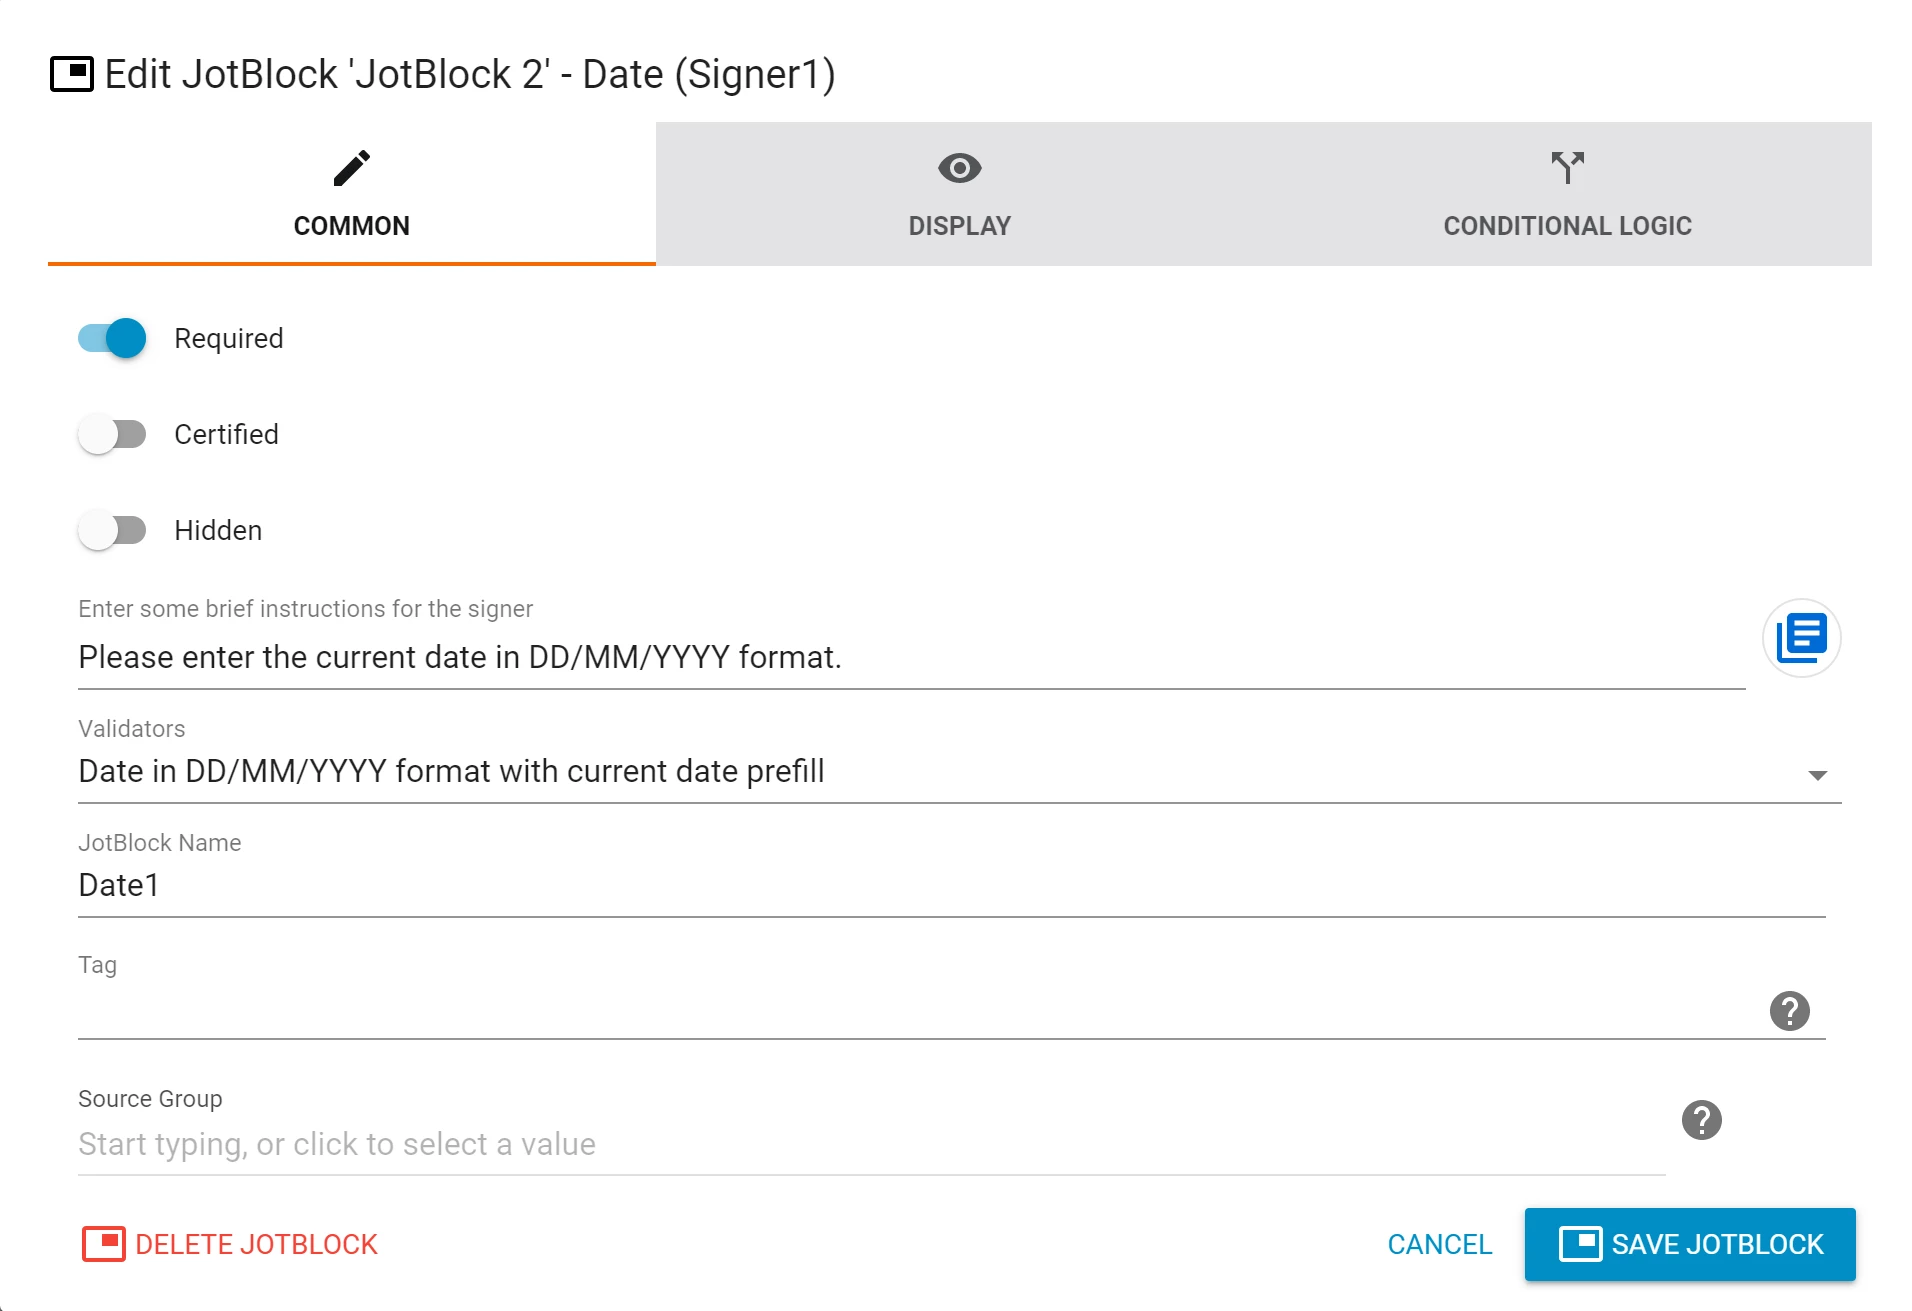The height and width of the screenshot is (1311, 1912).
Task: Click 'Enter some brief instructions' label
Action: point(305,609)
